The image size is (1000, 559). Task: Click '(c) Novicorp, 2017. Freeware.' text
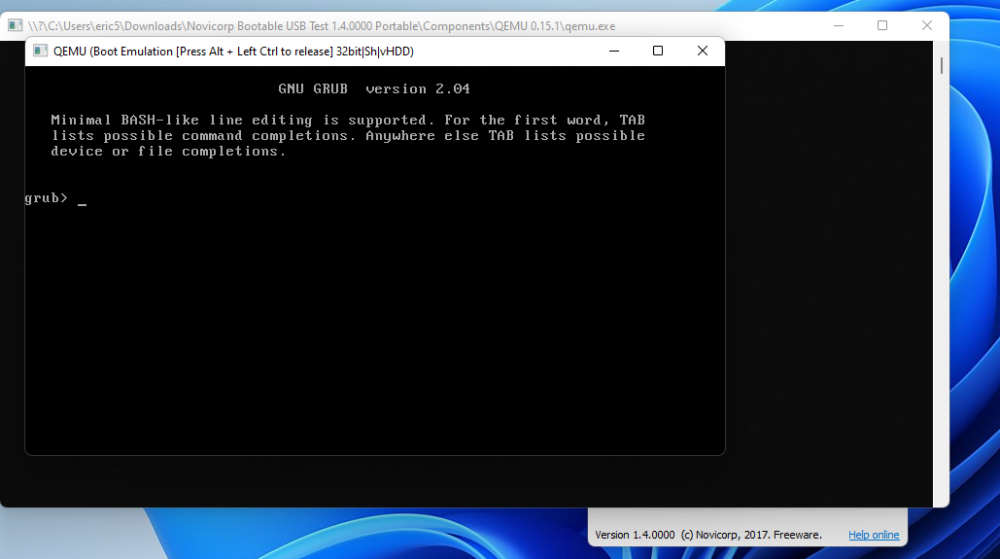coord(751,535)
